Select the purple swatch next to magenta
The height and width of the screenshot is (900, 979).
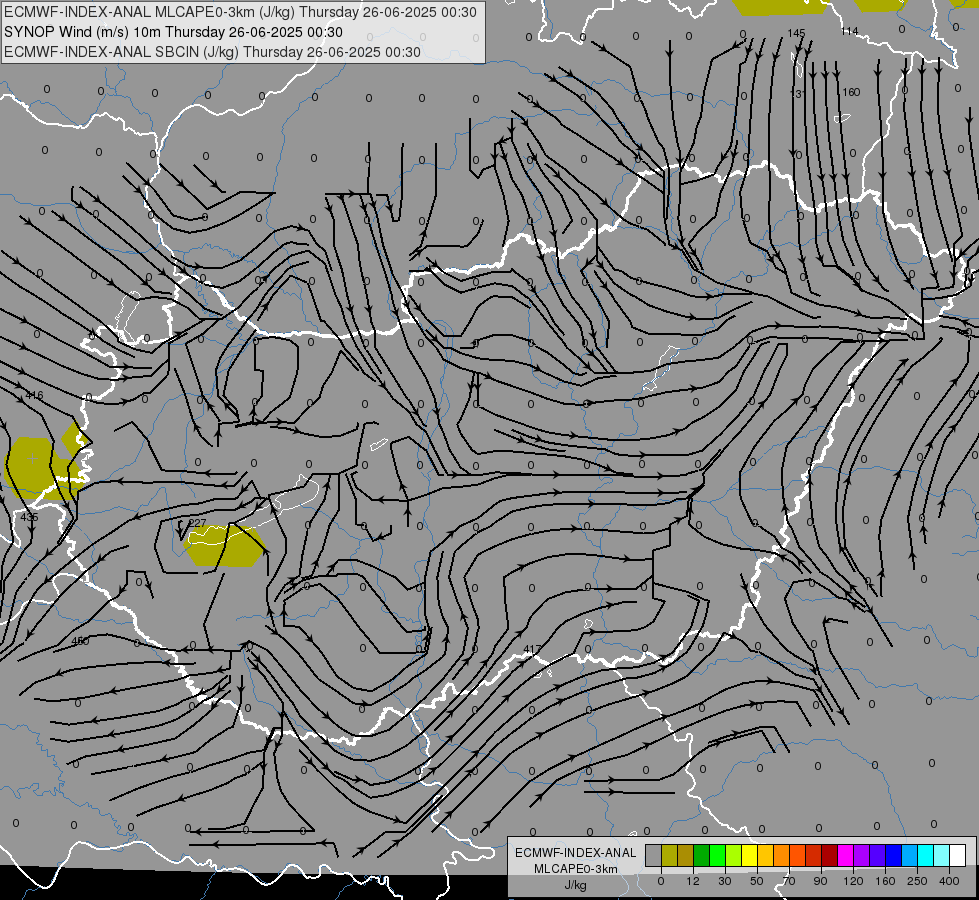coord(862,855)
